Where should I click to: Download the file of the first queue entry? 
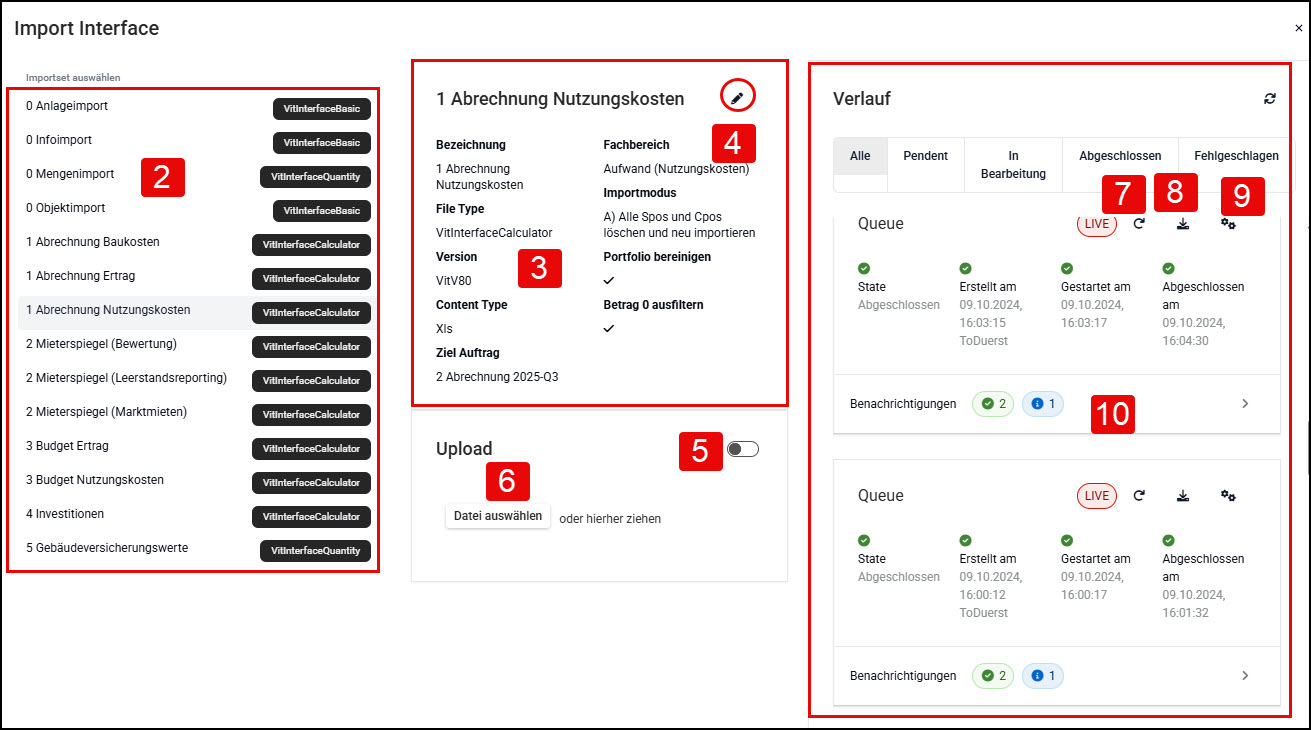coord(1183,224)
